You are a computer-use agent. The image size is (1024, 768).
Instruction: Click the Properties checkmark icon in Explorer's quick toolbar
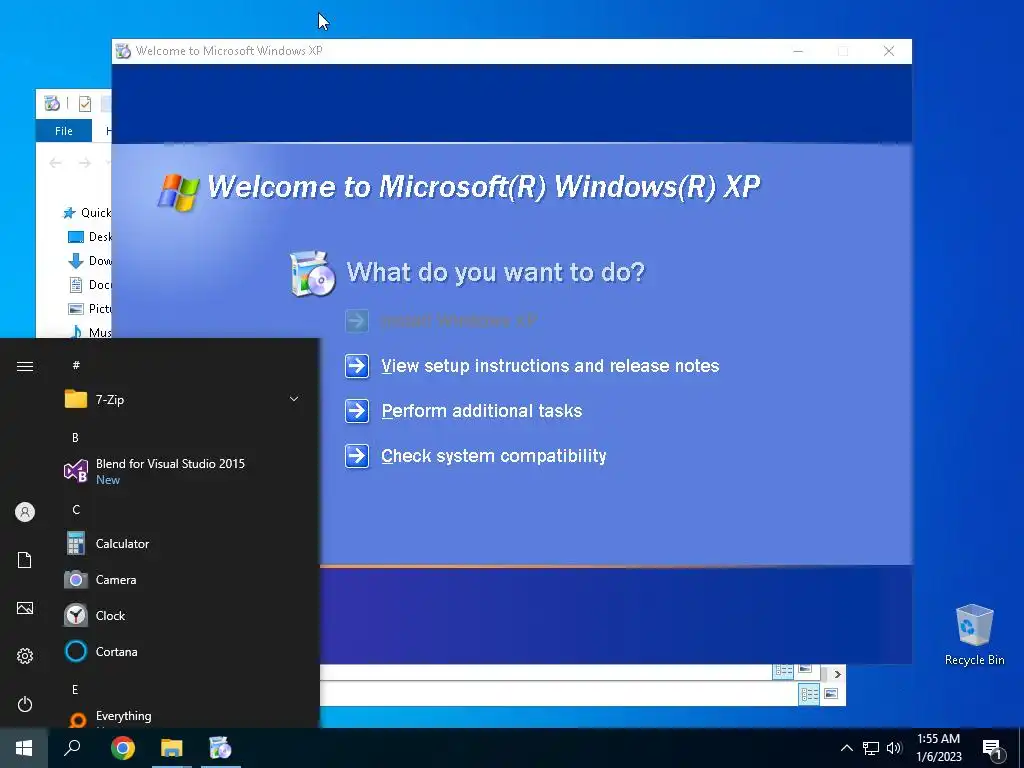pos(85,103)
